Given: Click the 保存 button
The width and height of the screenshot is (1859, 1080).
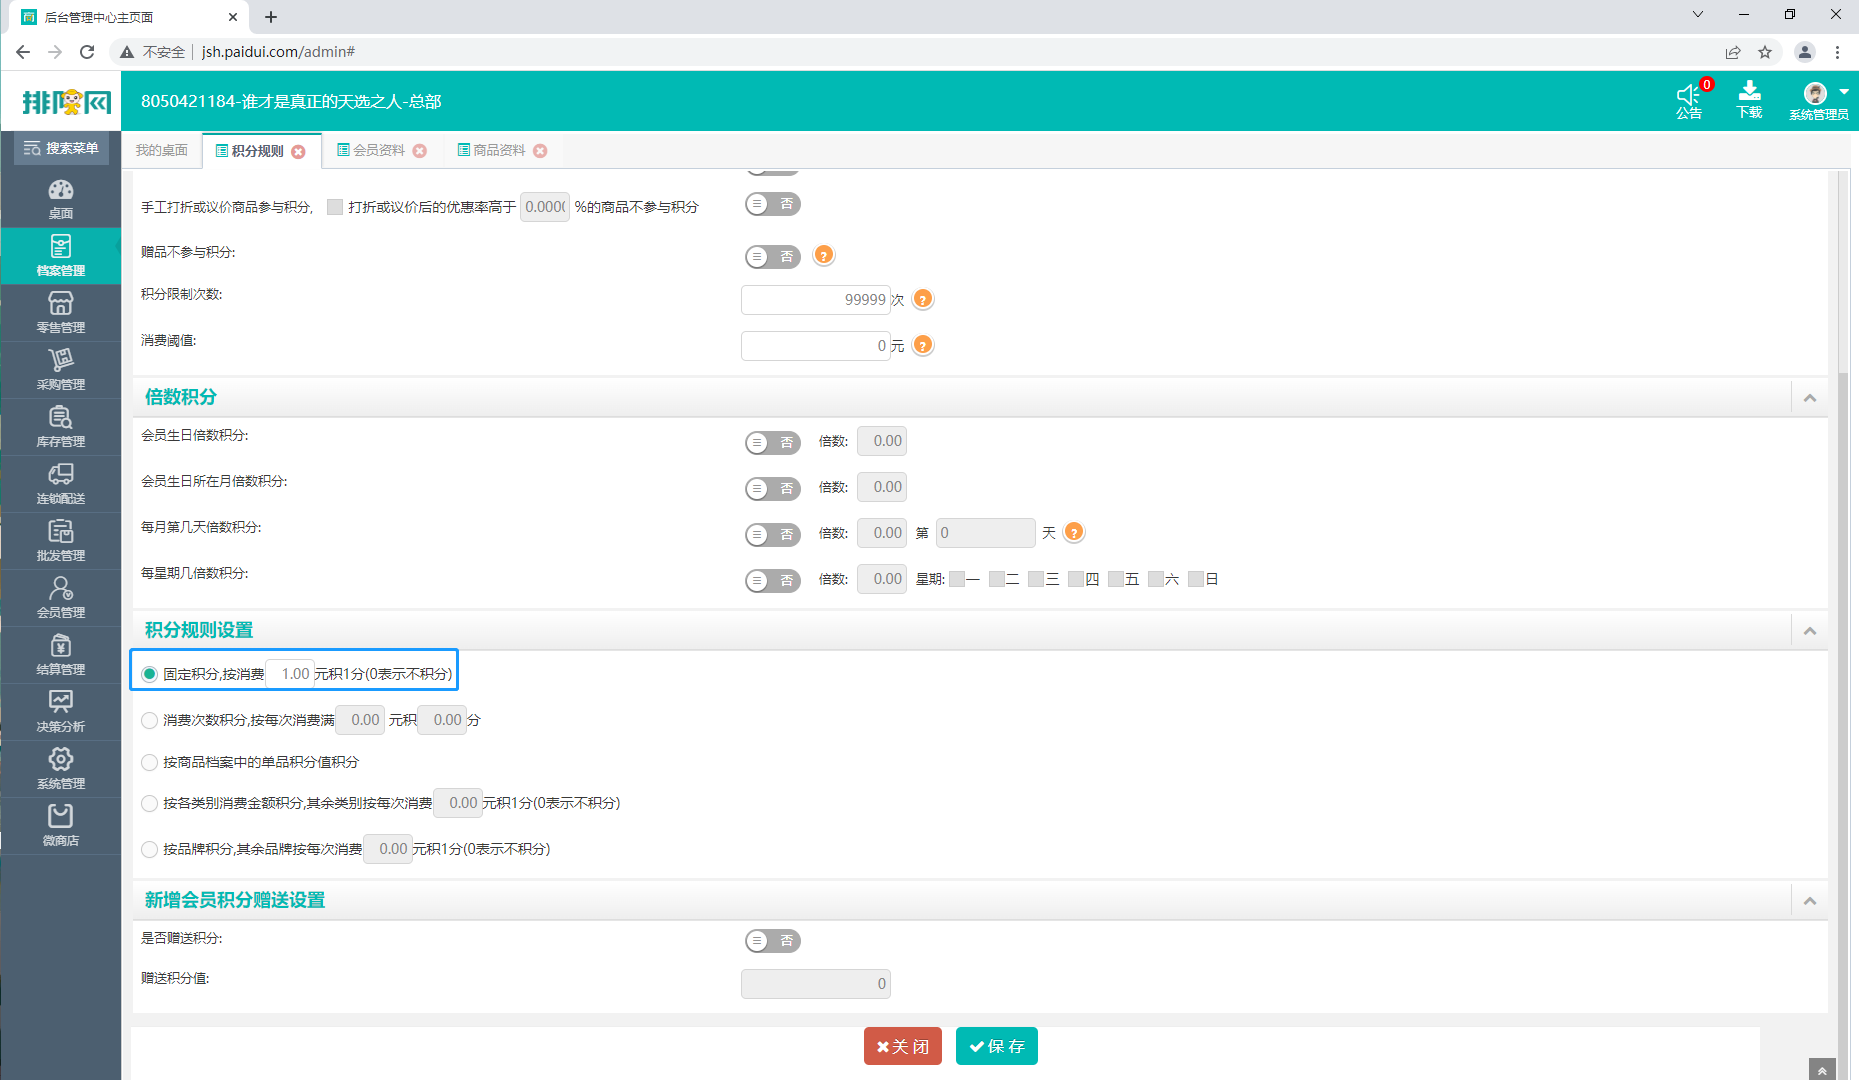Looking at the screenshot, I should [997, 1046].
